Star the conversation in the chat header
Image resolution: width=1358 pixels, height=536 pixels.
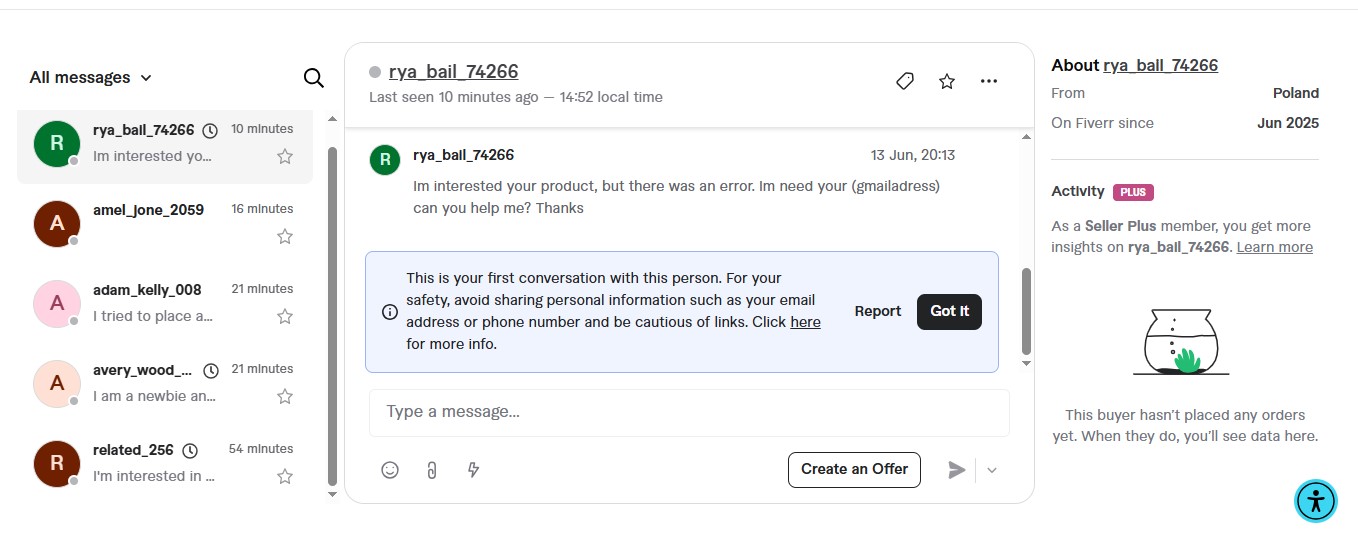[947, 81]
